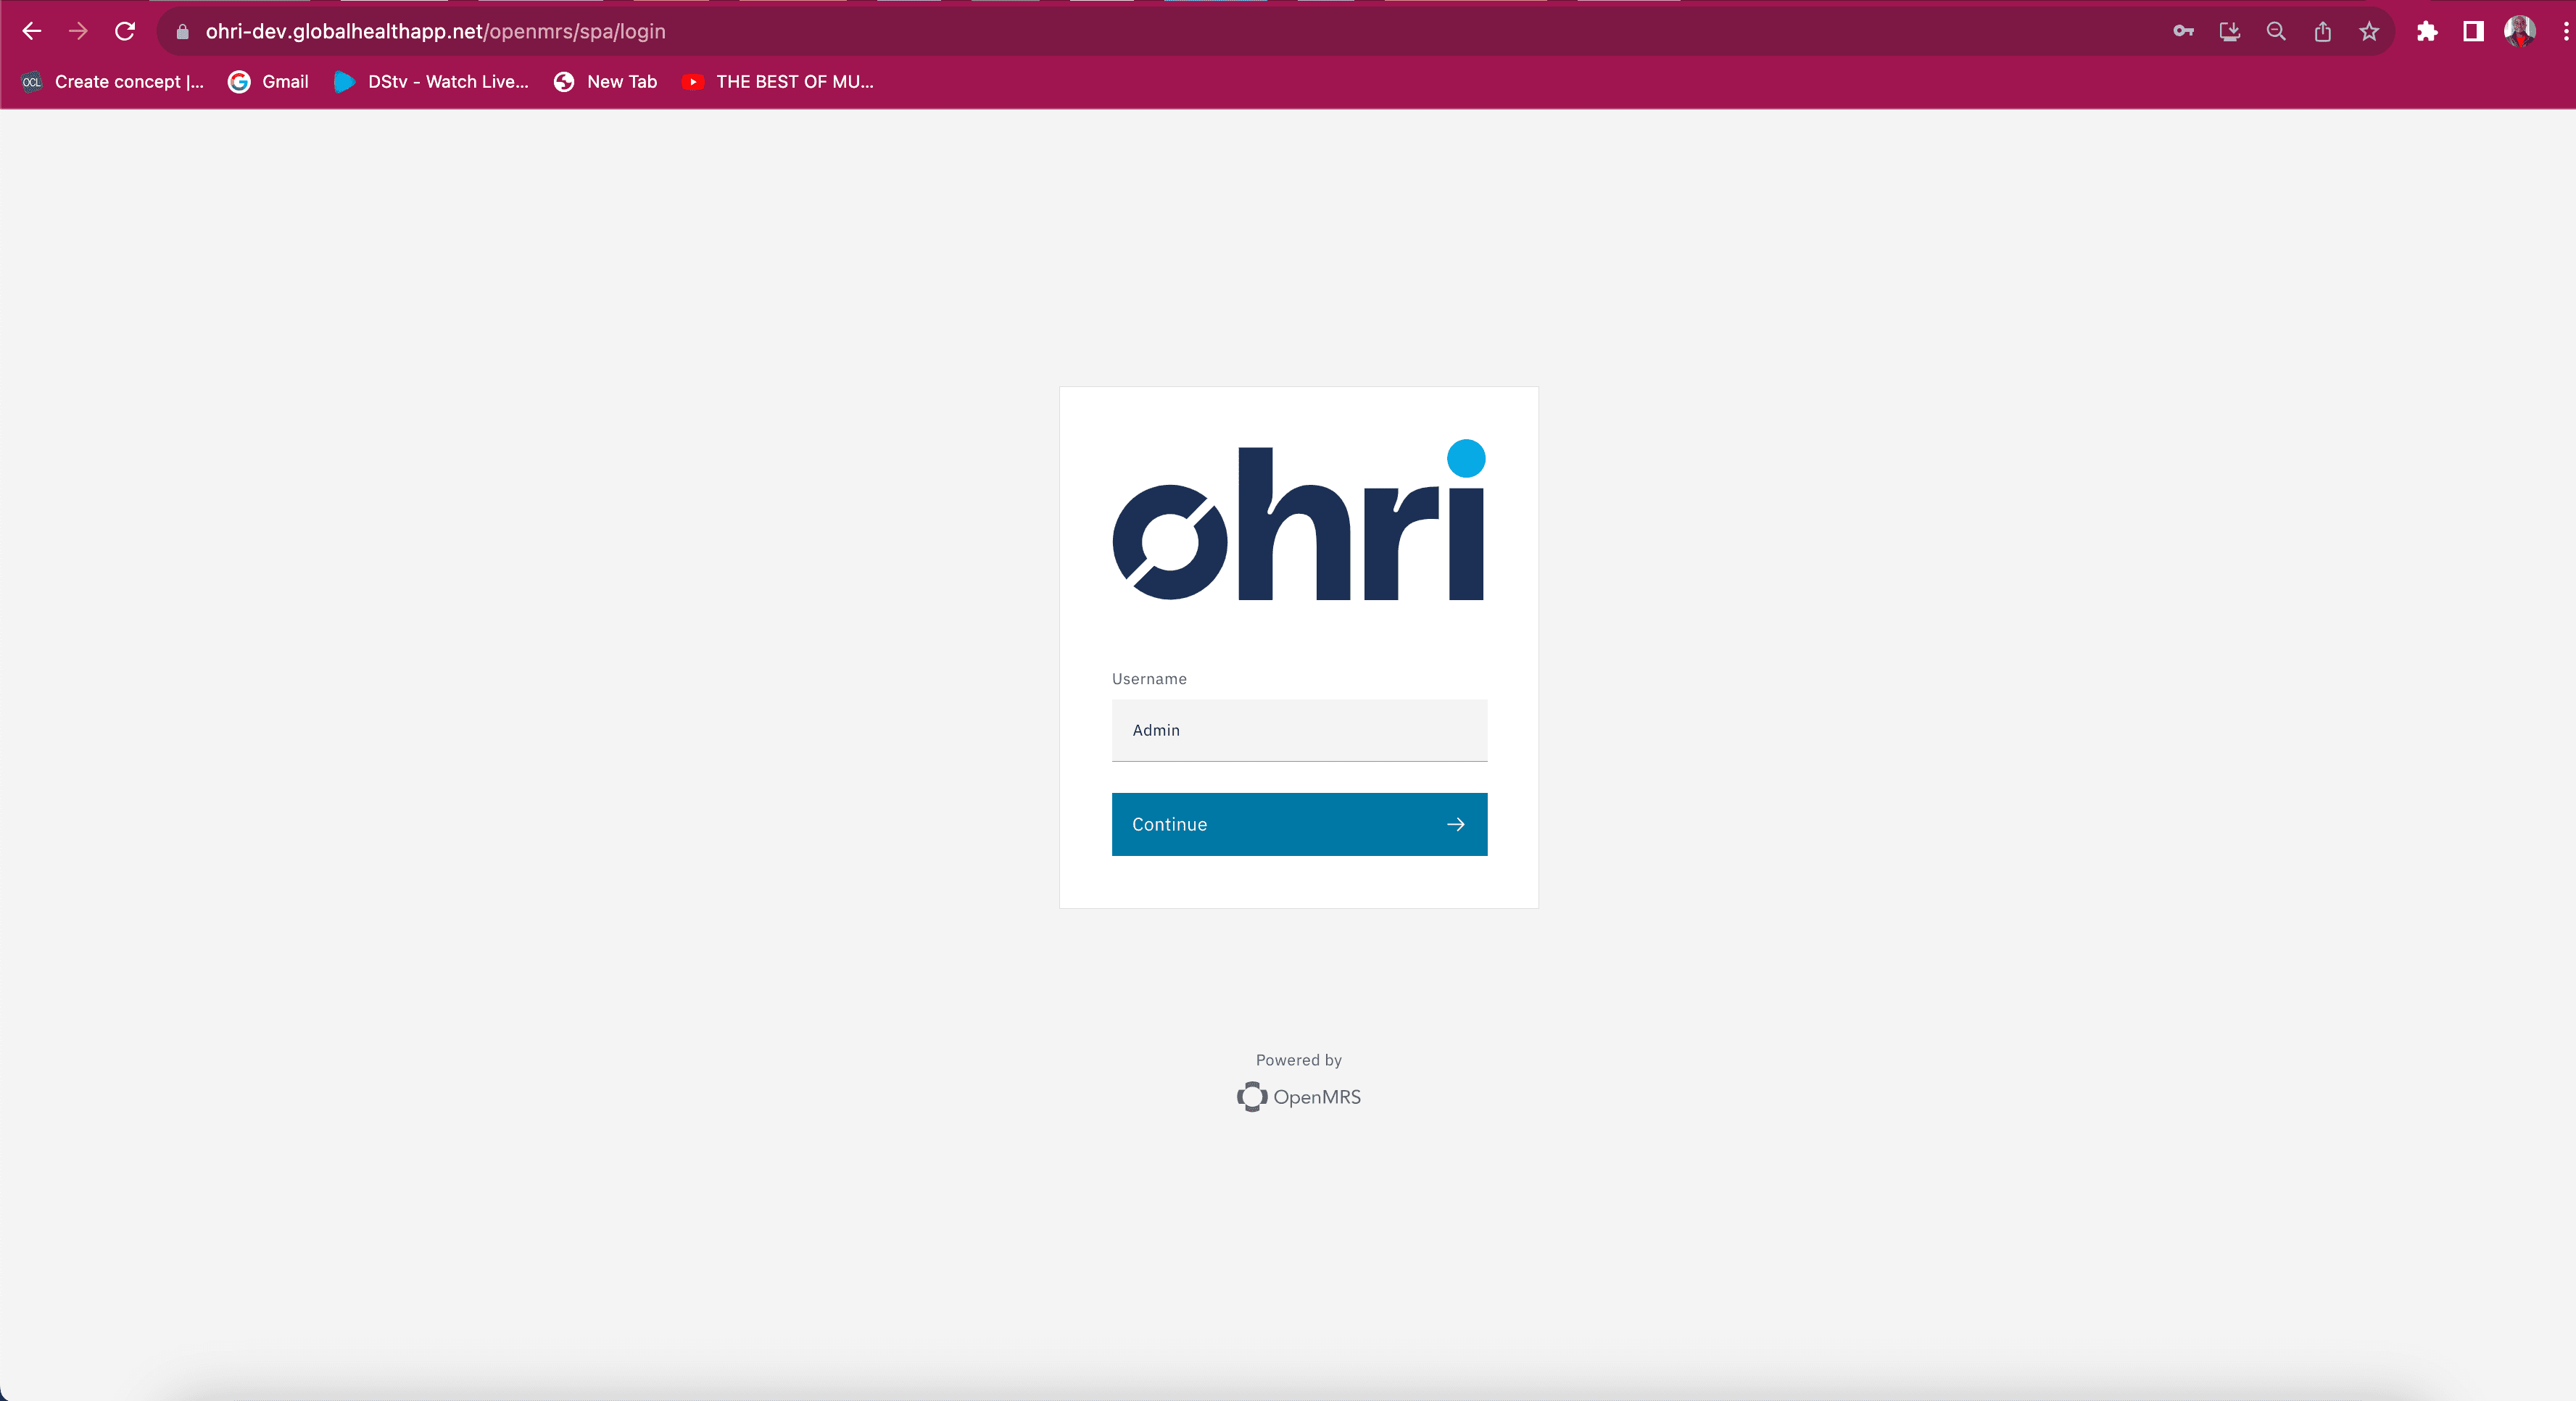Viewport: 2576px width, 1401px height.
Task: Open the extensions puzzle icon
Action: (2427, 31)
